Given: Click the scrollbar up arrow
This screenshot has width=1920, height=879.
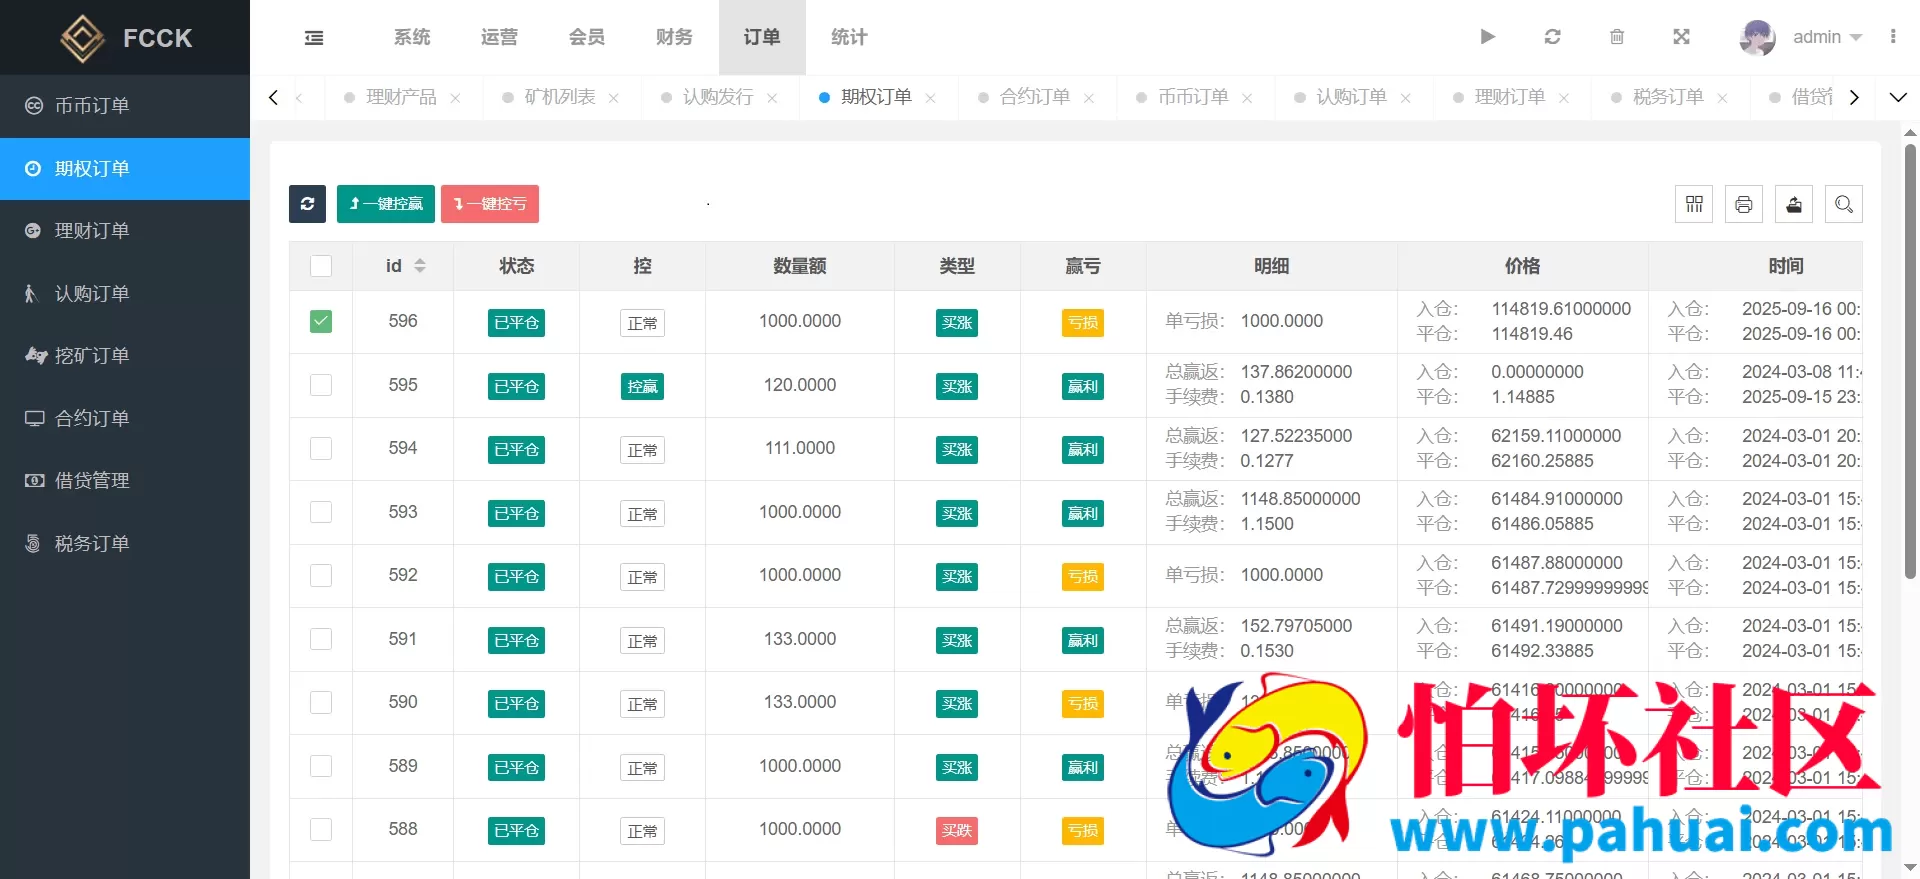Looking at the screenshot, I should 1910,132.
